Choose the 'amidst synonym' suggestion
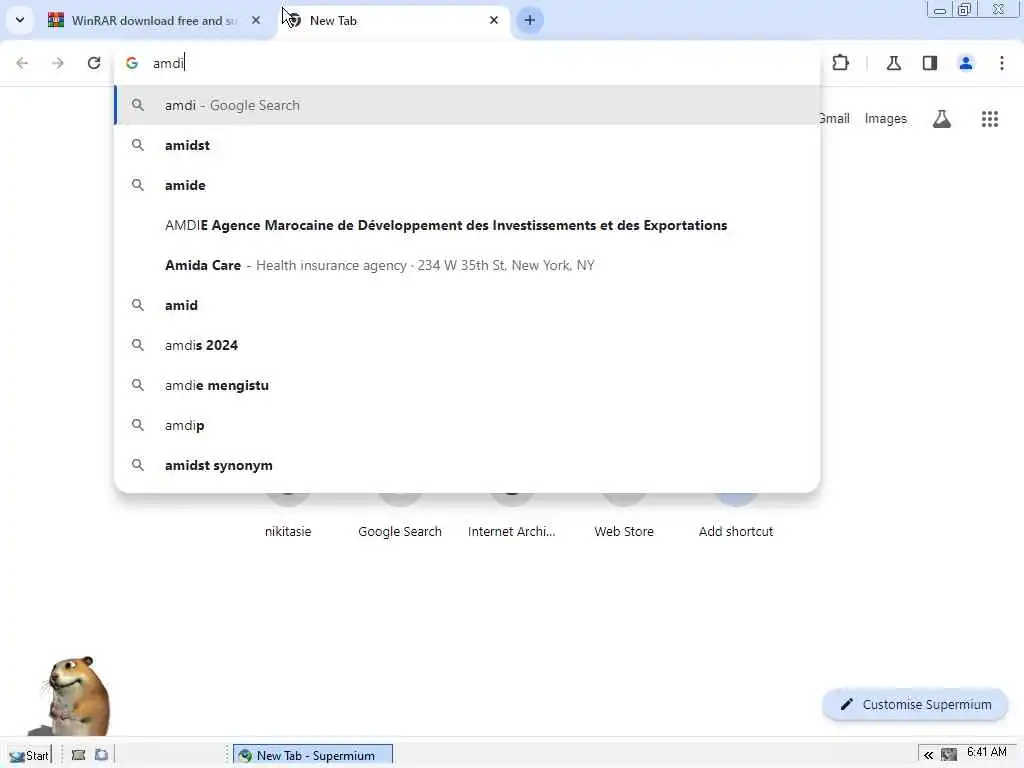This screenshot has width=1024, height=768. [468, 465]
